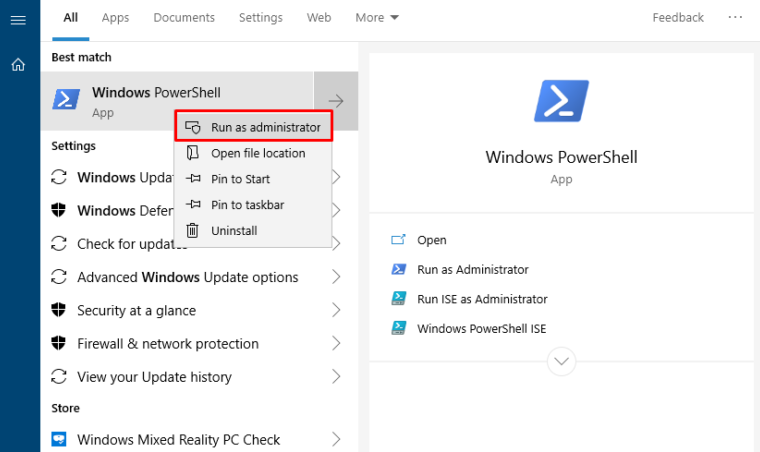Click the pin icon beside Pin to Start
Viewport: 760px width, 452px height.
(193, 179)
